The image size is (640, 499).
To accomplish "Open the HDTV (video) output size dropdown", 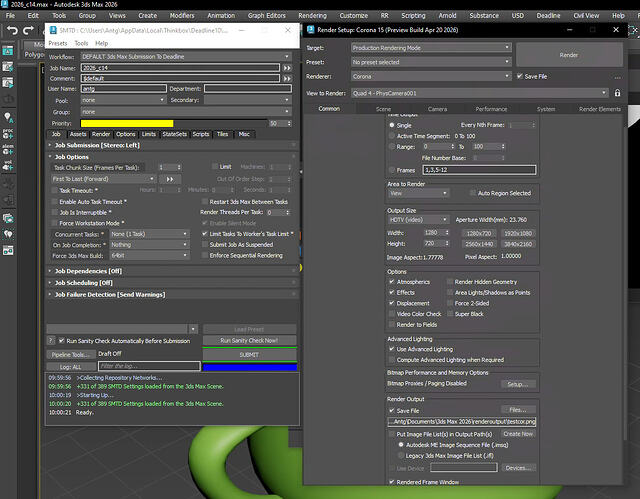I will (x=418, y=220).
